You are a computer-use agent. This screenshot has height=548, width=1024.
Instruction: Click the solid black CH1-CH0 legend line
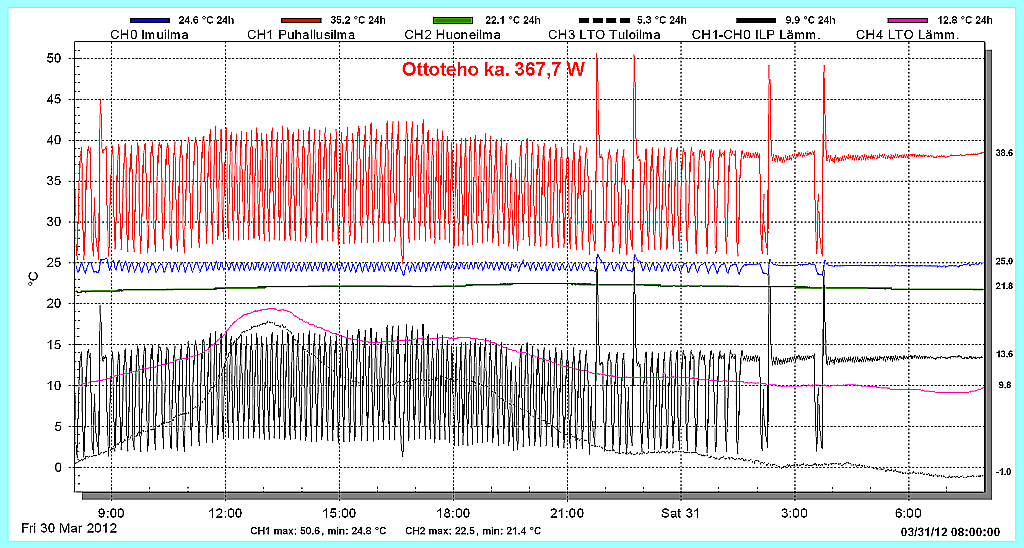click(x=757, y=20)
